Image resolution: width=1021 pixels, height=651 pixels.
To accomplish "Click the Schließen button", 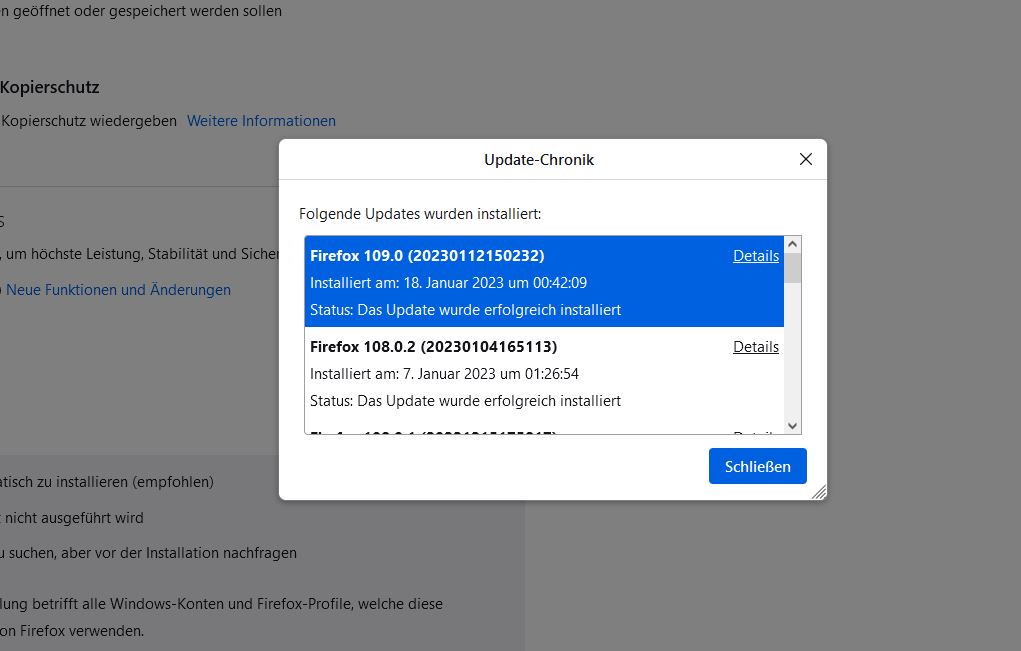I will tap(757, 466).
